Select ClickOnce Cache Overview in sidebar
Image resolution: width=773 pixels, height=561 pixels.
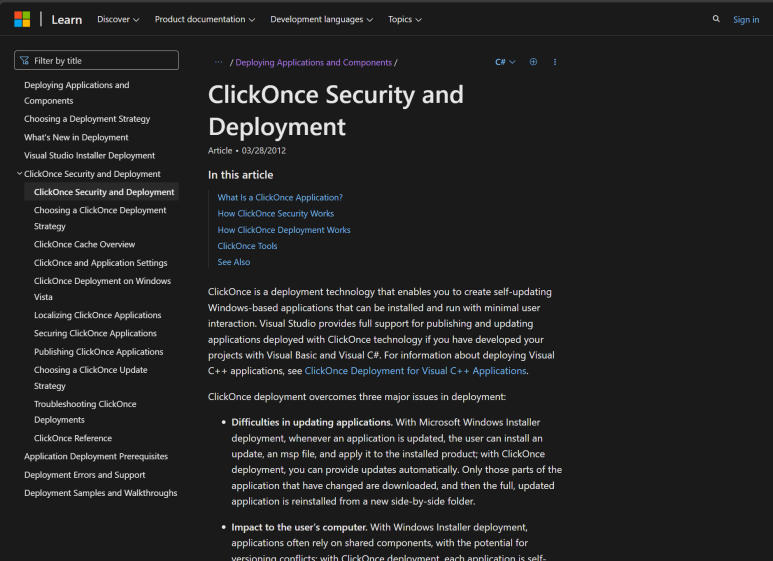84,245
